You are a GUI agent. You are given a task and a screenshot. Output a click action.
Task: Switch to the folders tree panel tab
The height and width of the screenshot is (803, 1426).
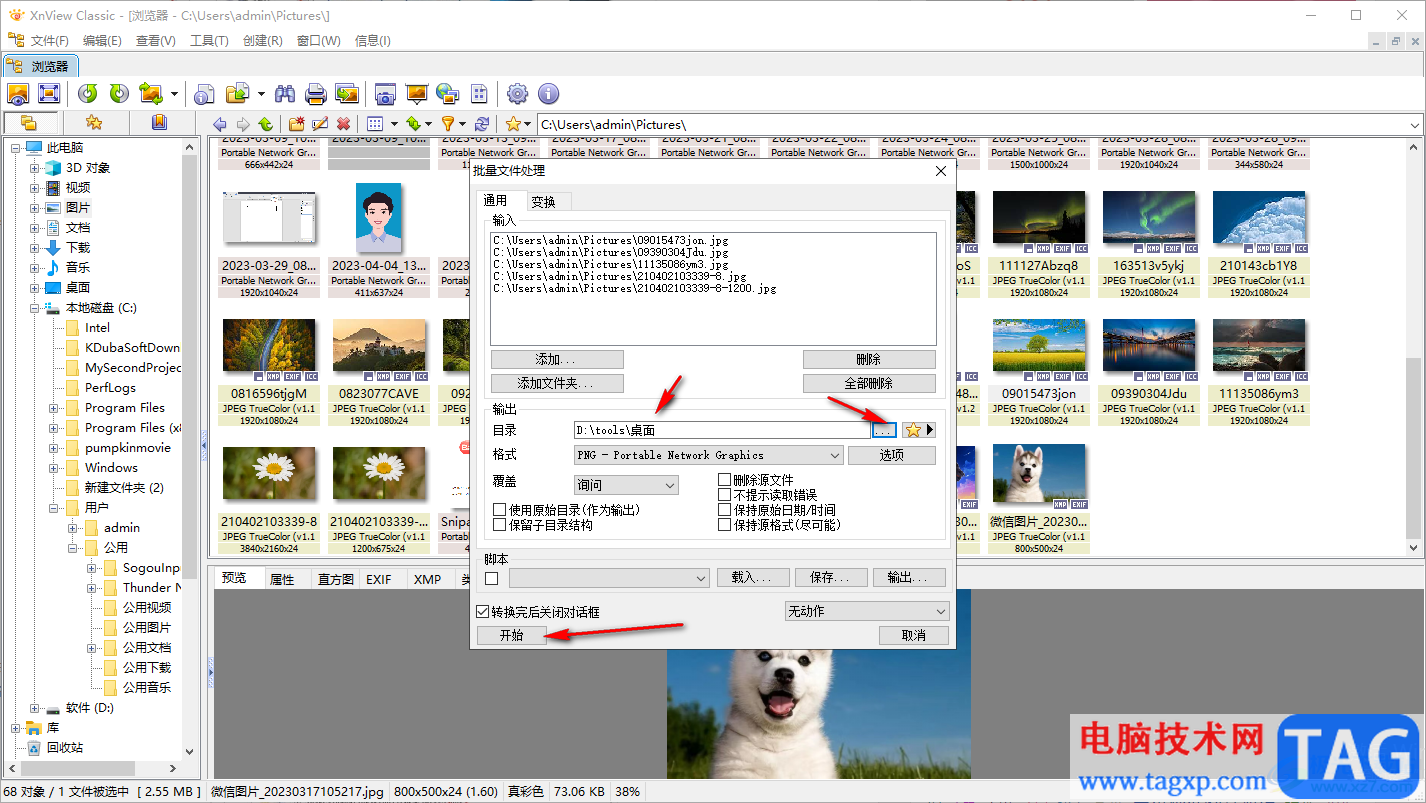[29, 123]
